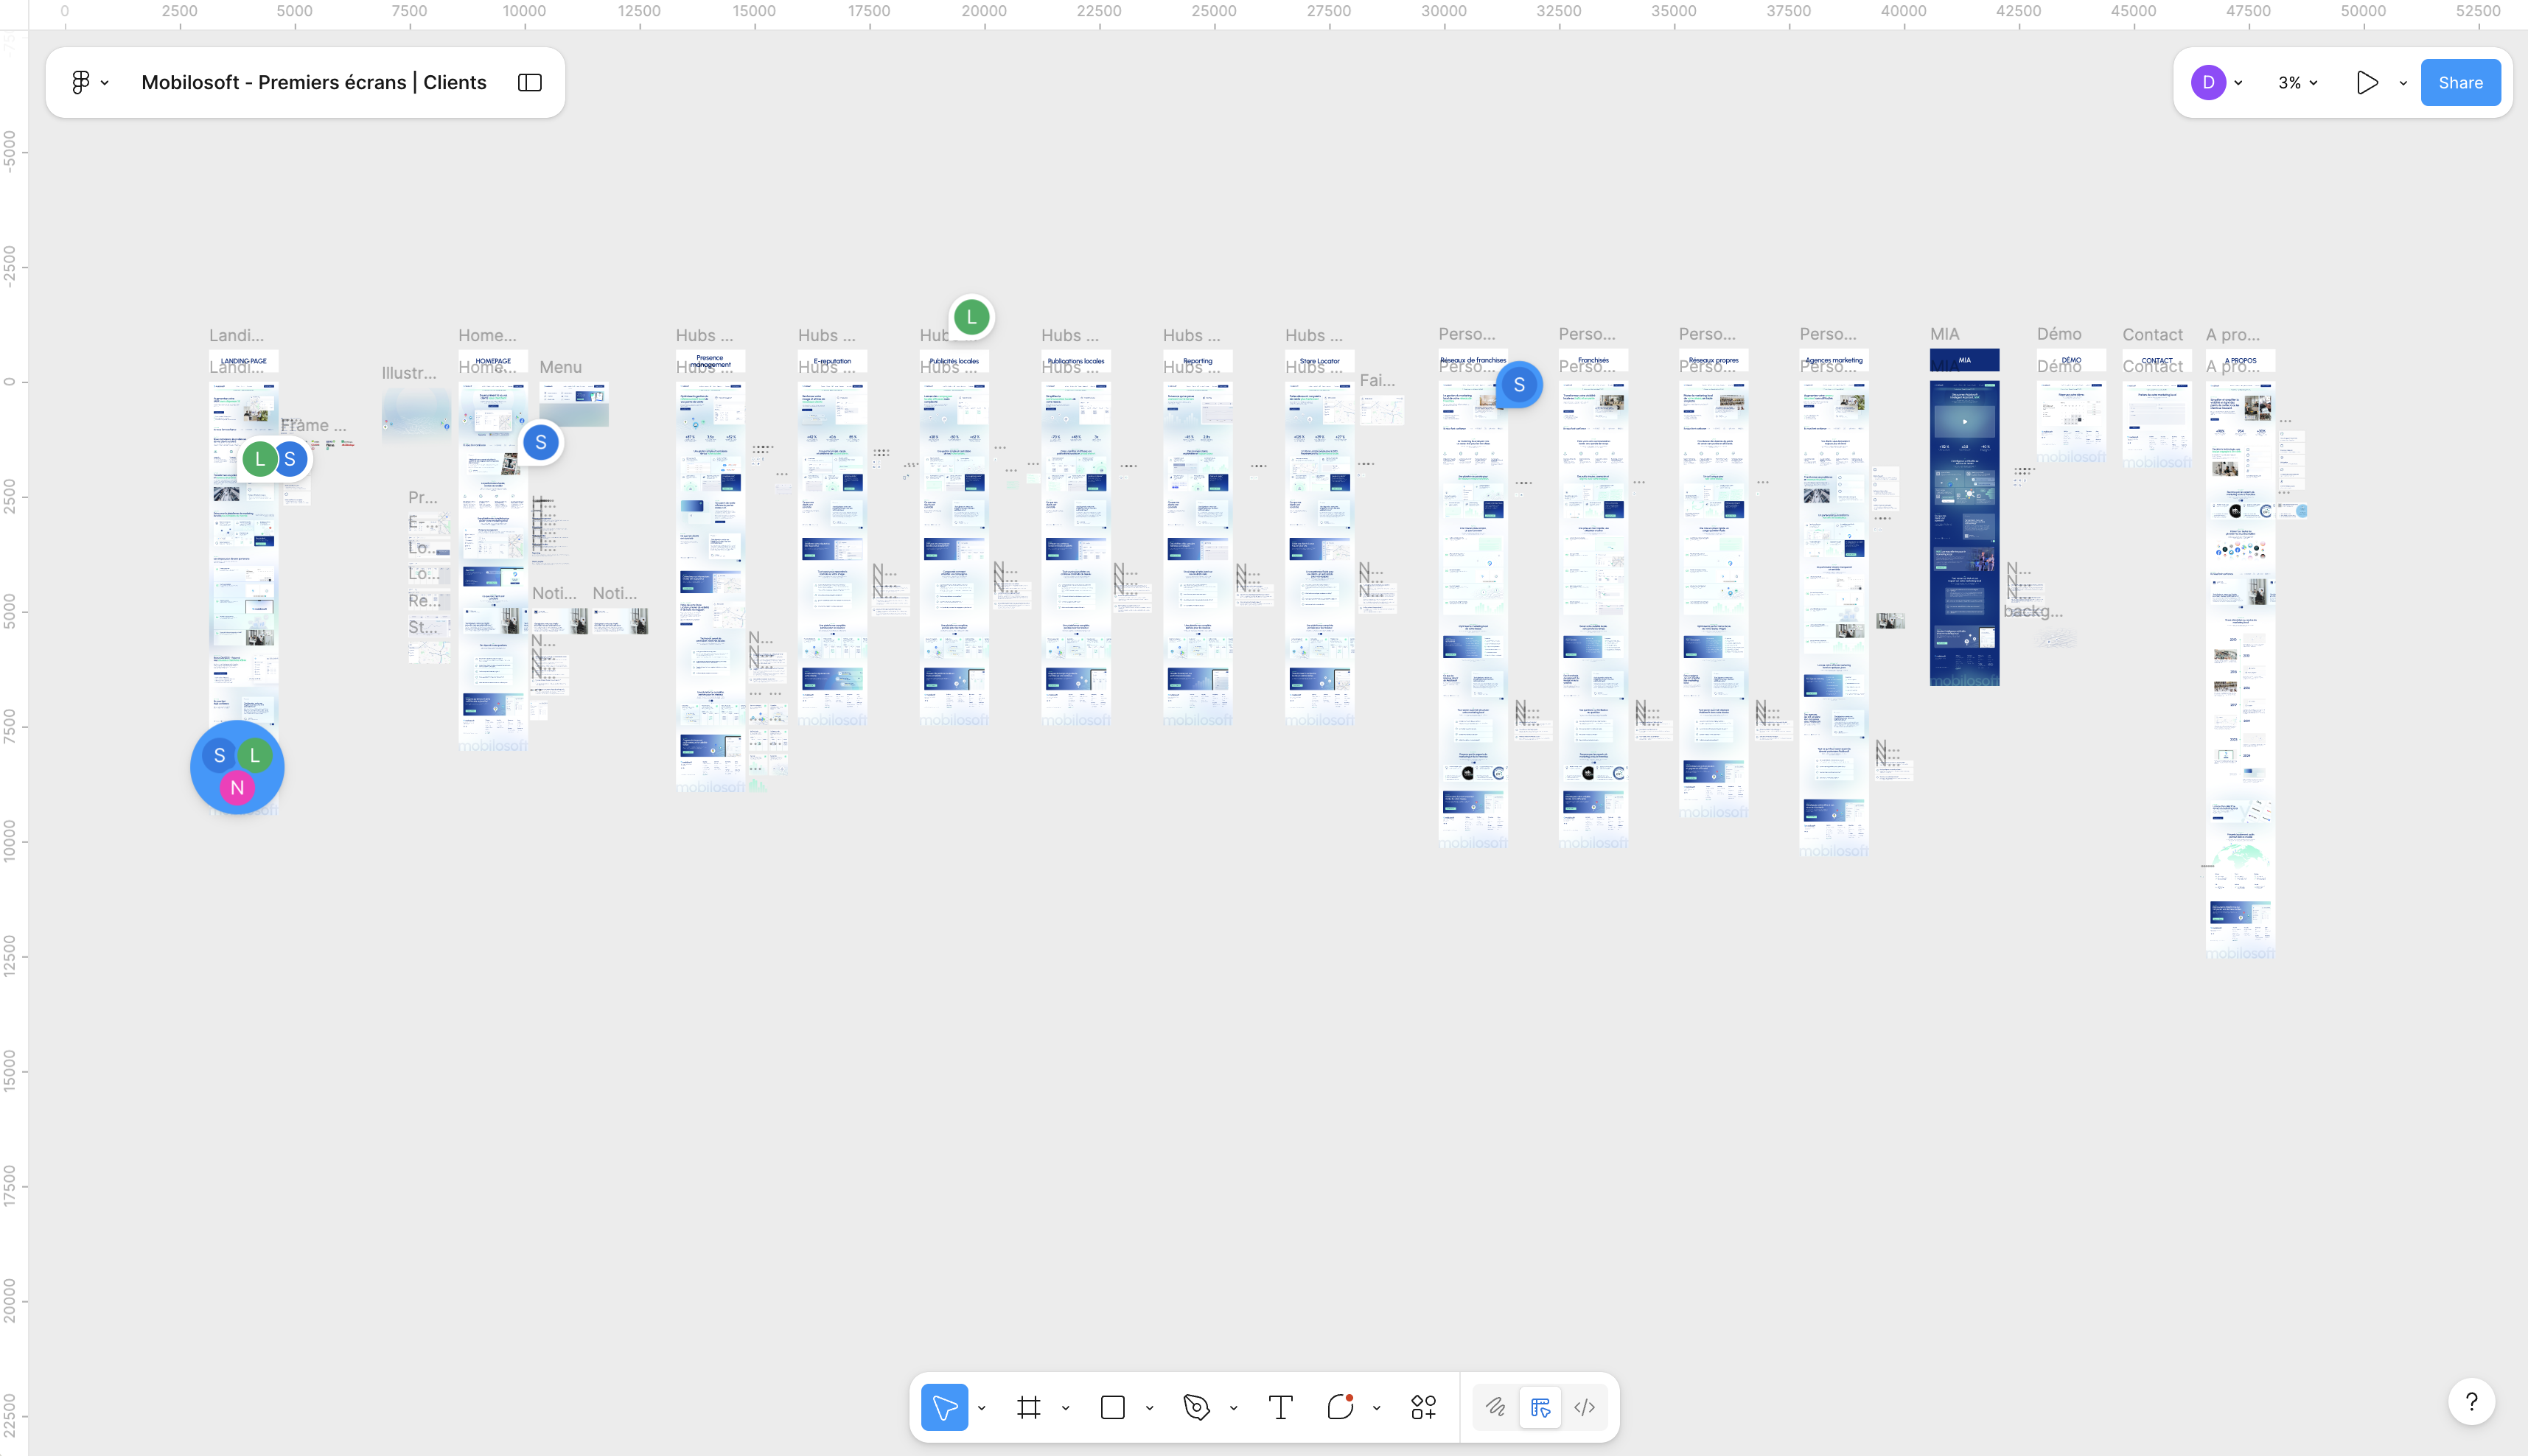The width and height of the screenshot is (2528, 1456).
Task: Click the Share button
Action: [2460, 83]
